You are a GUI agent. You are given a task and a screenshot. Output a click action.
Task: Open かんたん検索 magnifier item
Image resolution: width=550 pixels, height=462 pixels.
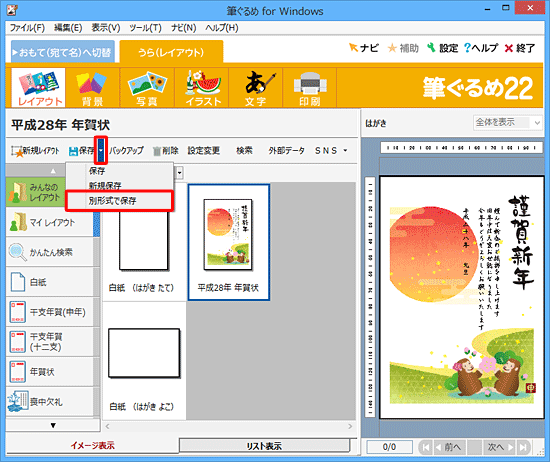click(50, 252)
